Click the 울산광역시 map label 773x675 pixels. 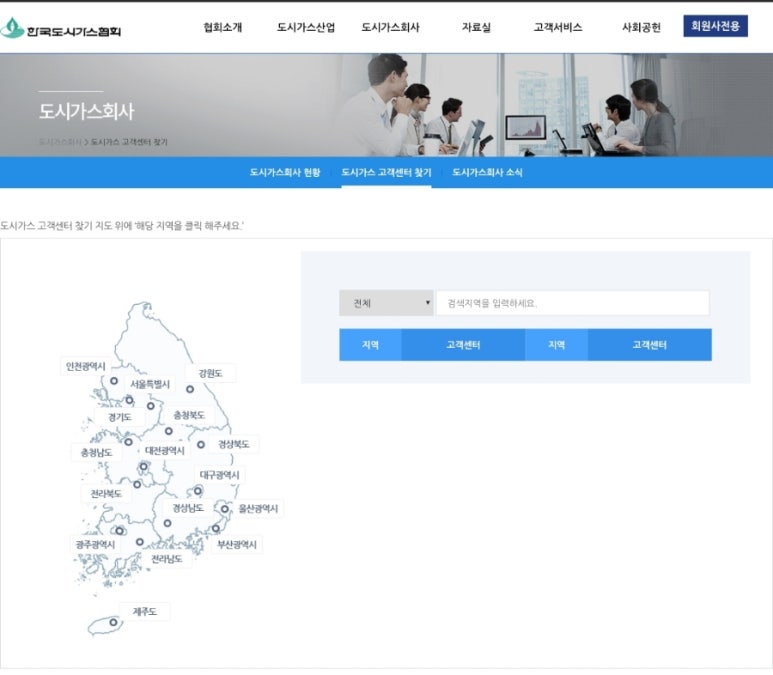[258, 509]
